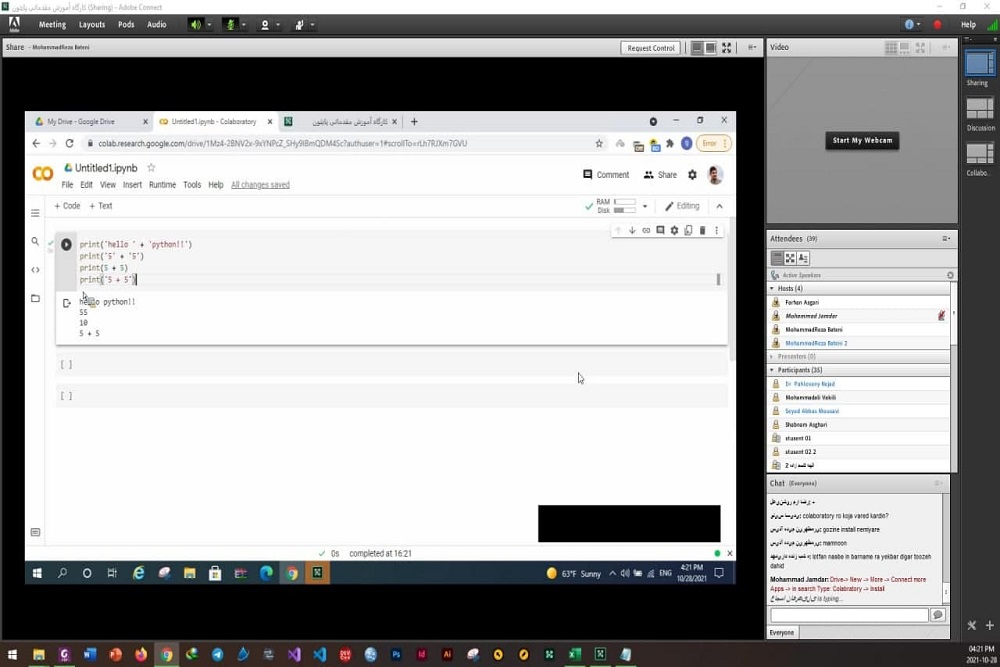Click the add new layout plus icon
This screenshot has height=667, width=1000.
point(989,626)
